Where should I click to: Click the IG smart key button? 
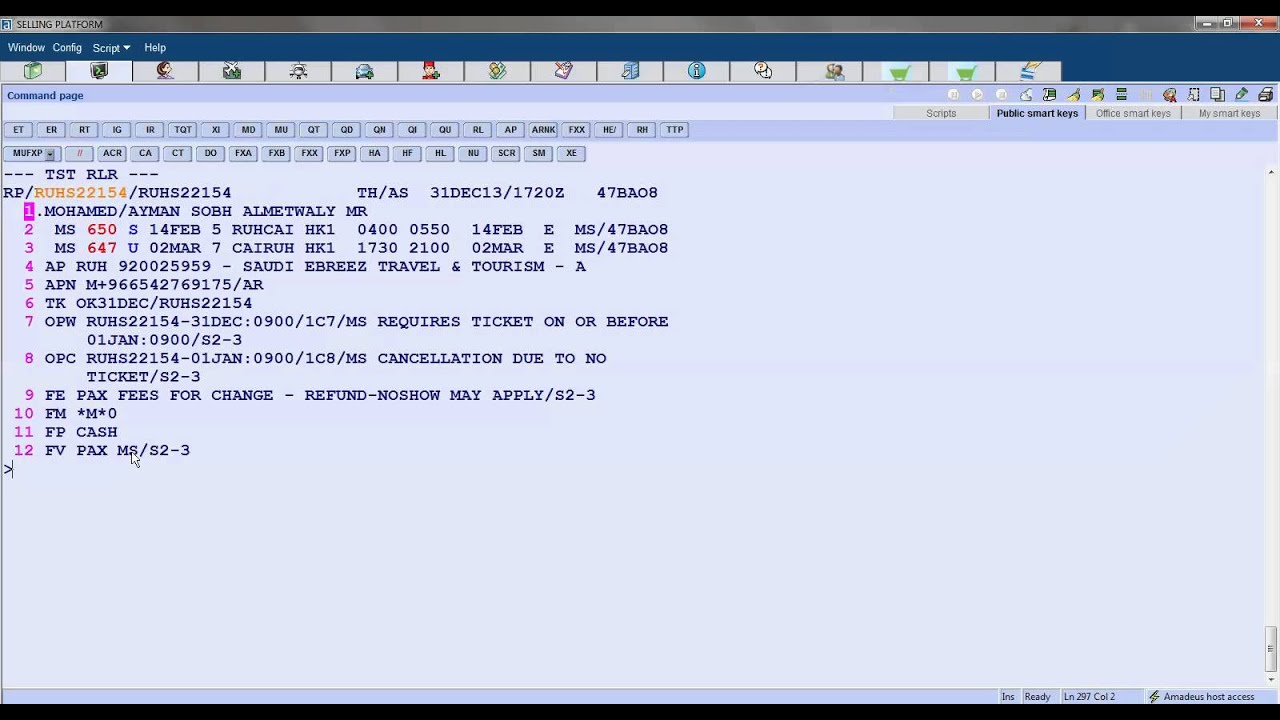pos(117,130)
